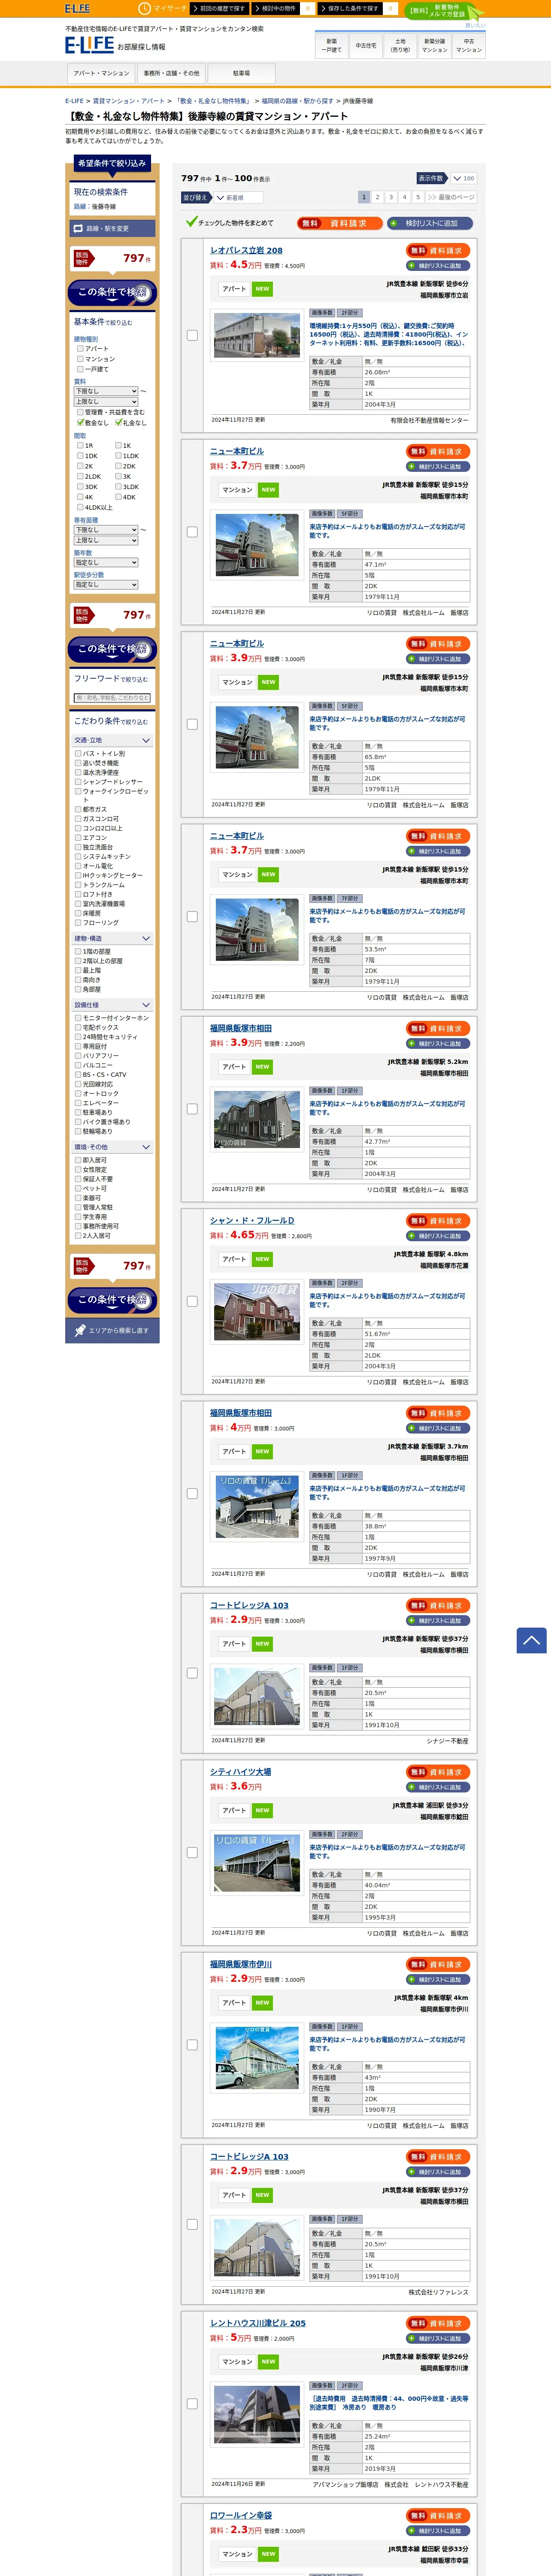Add シャン・ド・フルールD to 検討リスト
This screenshot has height=2576, width=551.
438,1236
